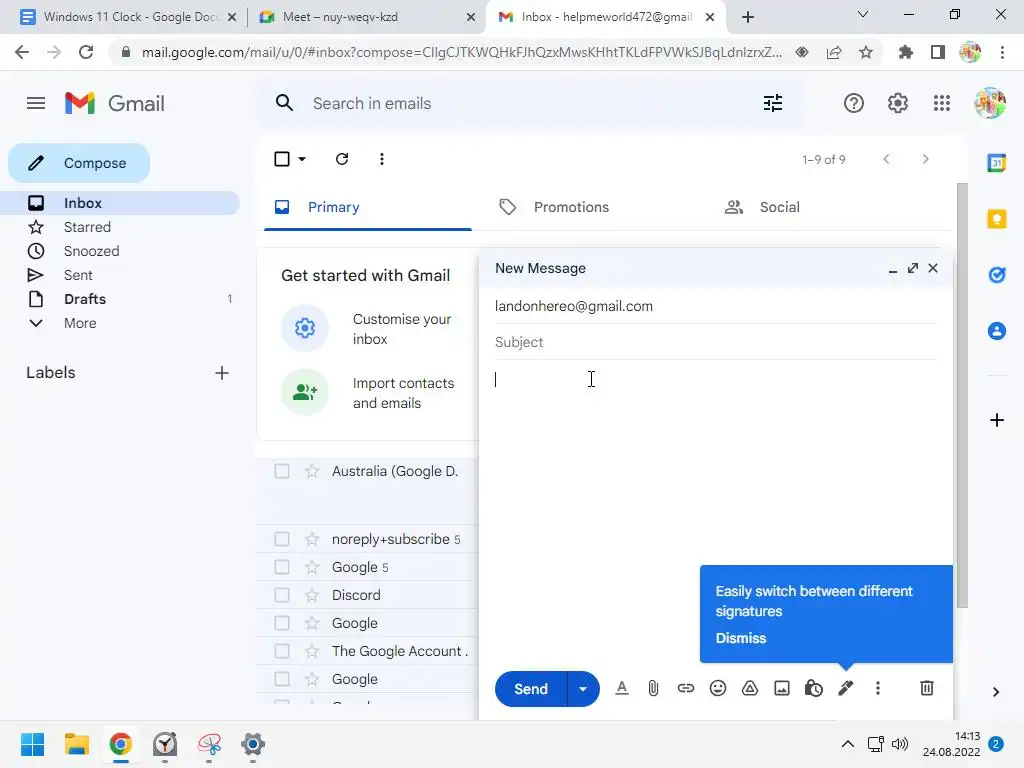
Task: Open the select dropdown arrow beside checkbox
Action: point(302,159)
